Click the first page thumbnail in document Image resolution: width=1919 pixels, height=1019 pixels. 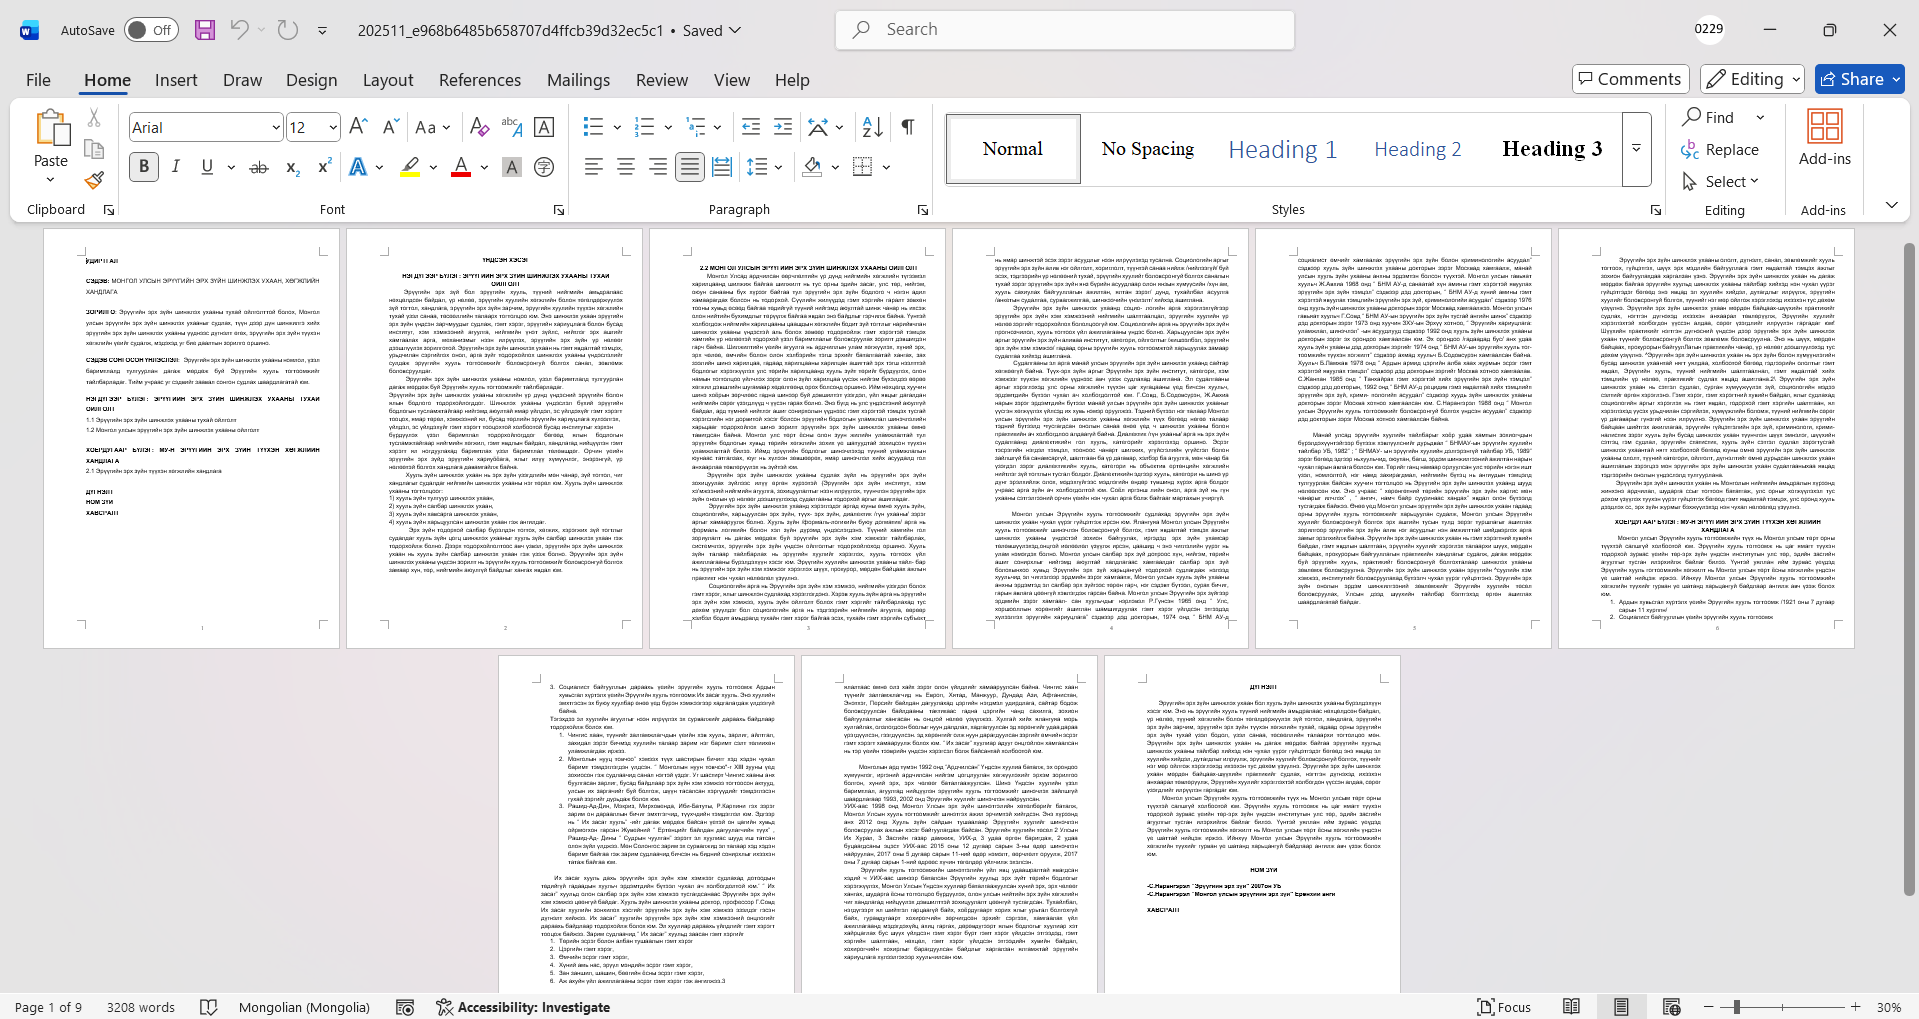click(x=191, y=438)
